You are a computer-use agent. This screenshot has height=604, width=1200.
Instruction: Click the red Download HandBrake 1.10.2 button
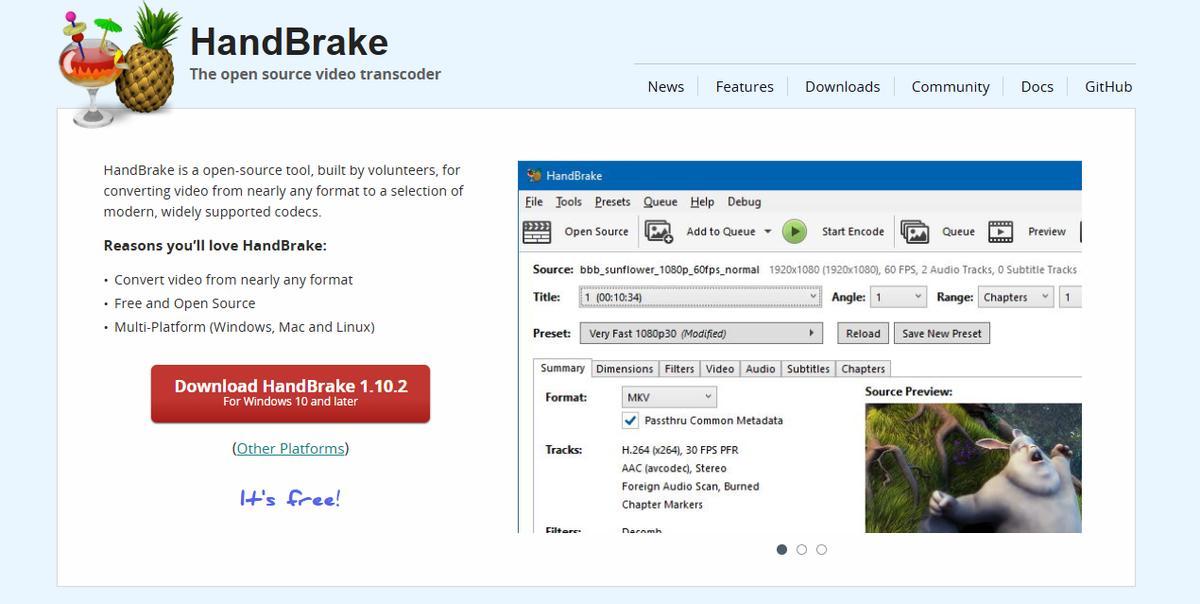pos(290,393)
